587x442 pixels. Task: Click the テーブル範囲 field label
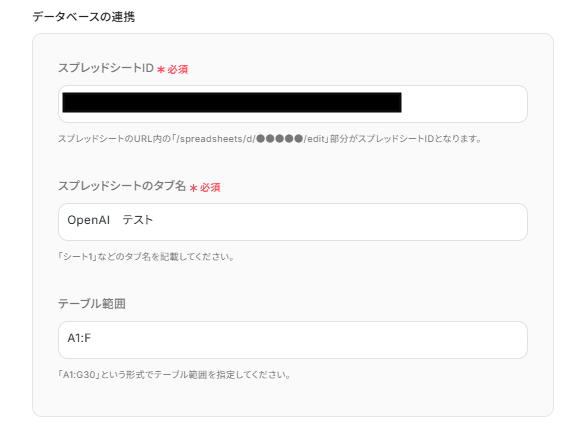pos(92,304)
